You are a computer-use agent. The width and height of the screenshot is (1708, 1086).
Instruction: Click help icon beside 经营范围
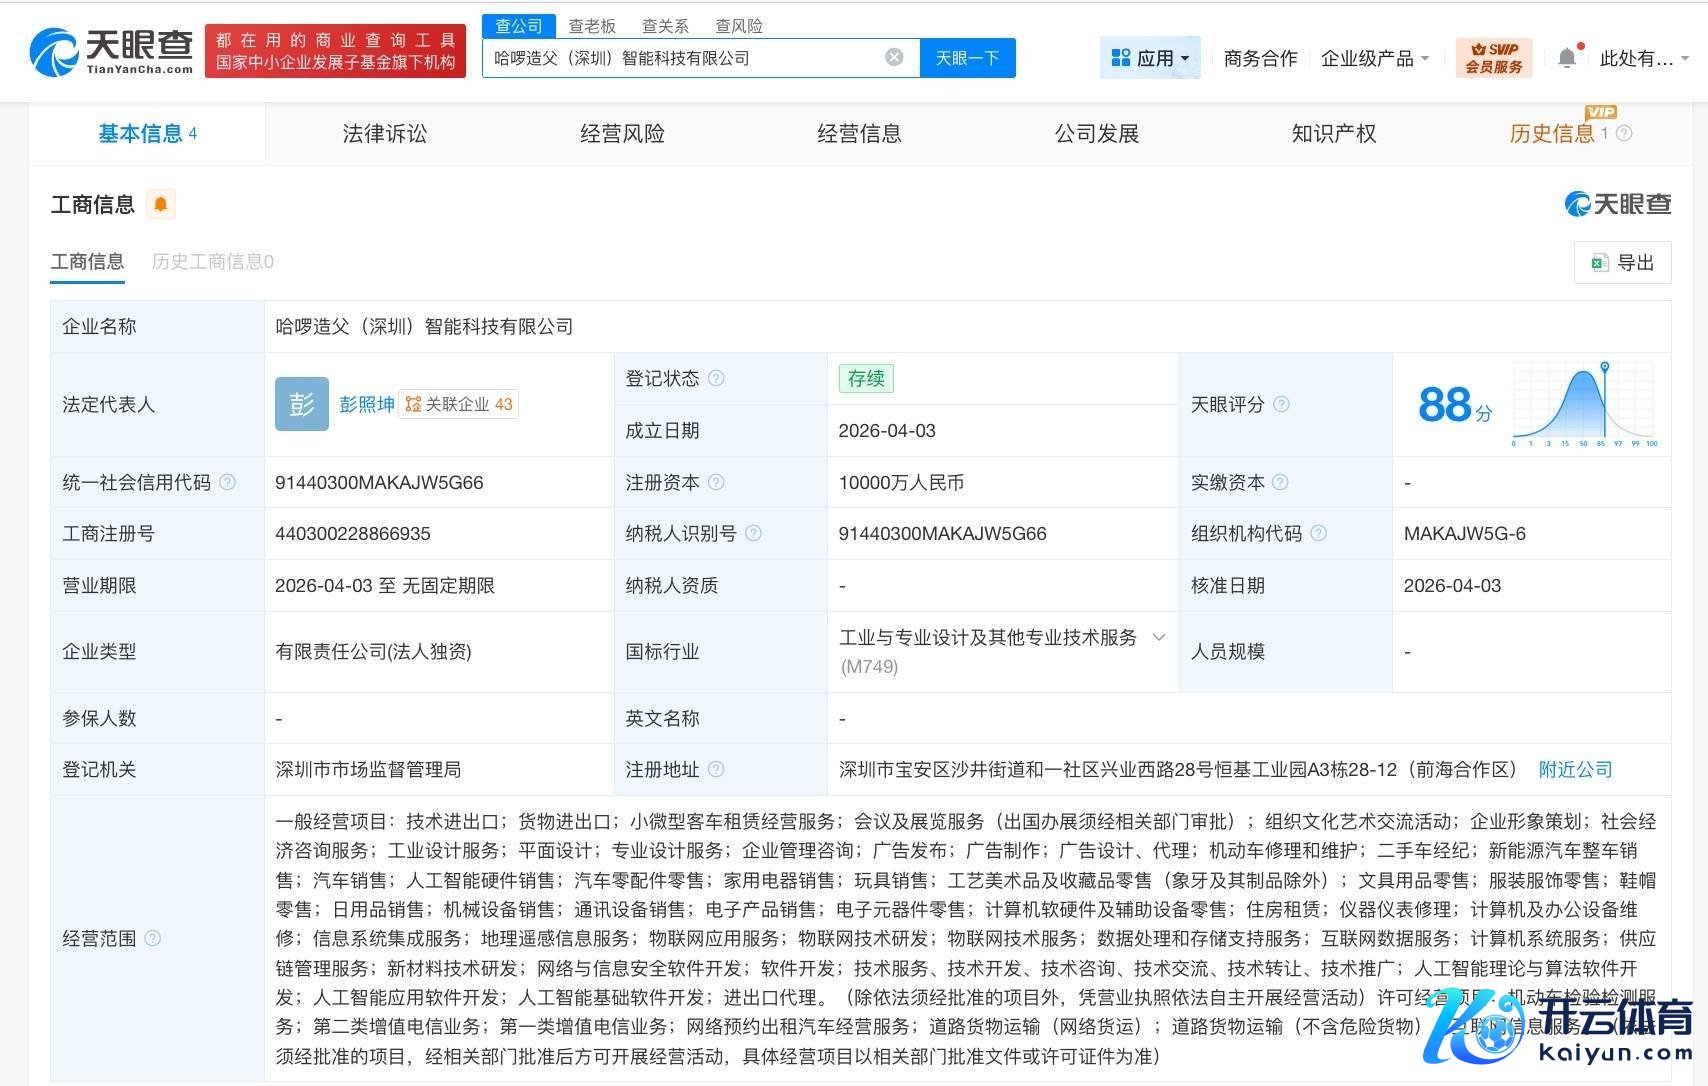[x=153, y=938]
